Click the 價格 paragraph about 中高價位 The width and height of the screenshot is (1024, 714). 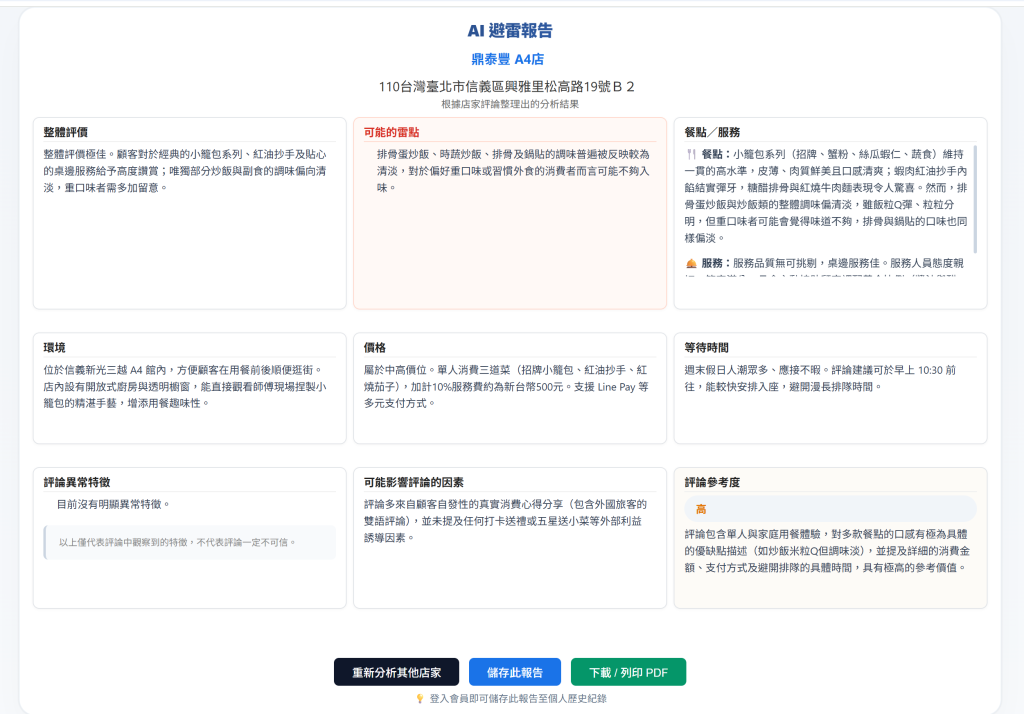coord(506,387)
